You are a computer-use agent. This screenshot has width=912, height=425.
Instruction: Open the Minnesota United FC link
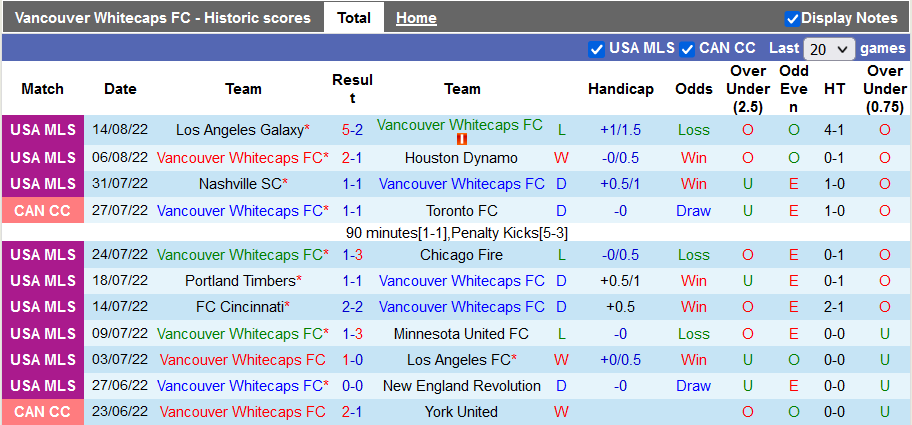point(461,333)
